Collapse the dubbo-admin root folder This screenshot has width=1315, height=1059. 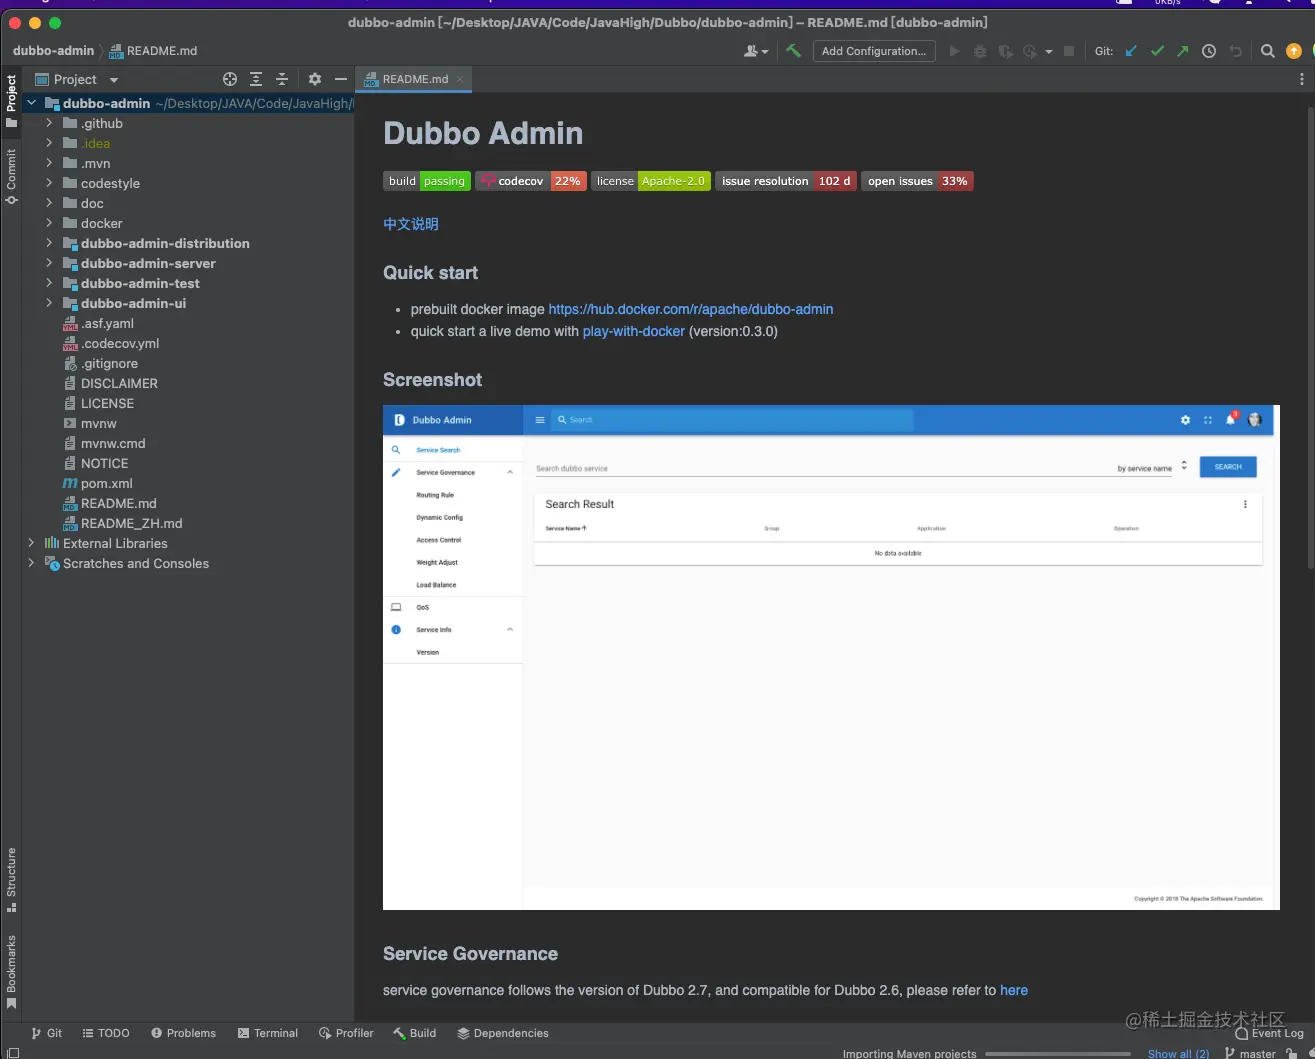(32, 103)
